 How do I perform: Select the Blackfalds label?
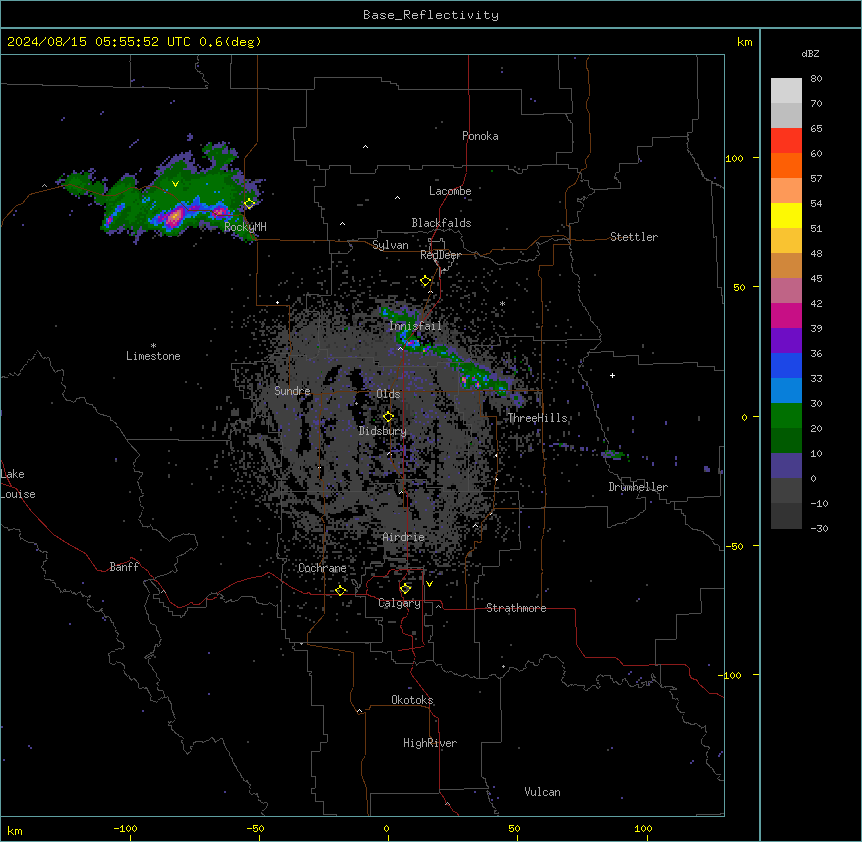tap(441, 223)
